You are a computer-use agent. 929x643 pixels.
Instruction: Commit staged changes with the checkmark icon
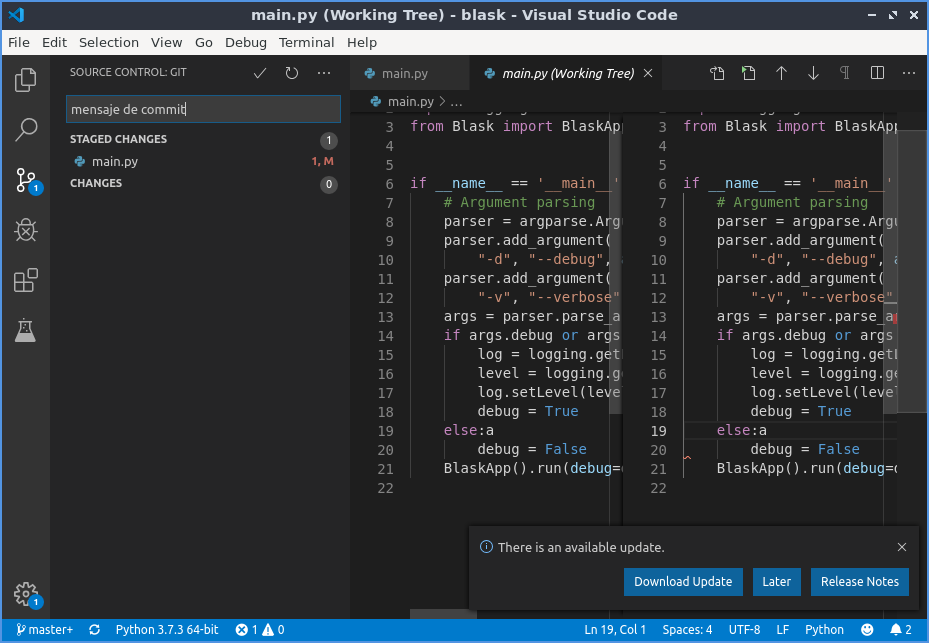click(x=260, y=73)
